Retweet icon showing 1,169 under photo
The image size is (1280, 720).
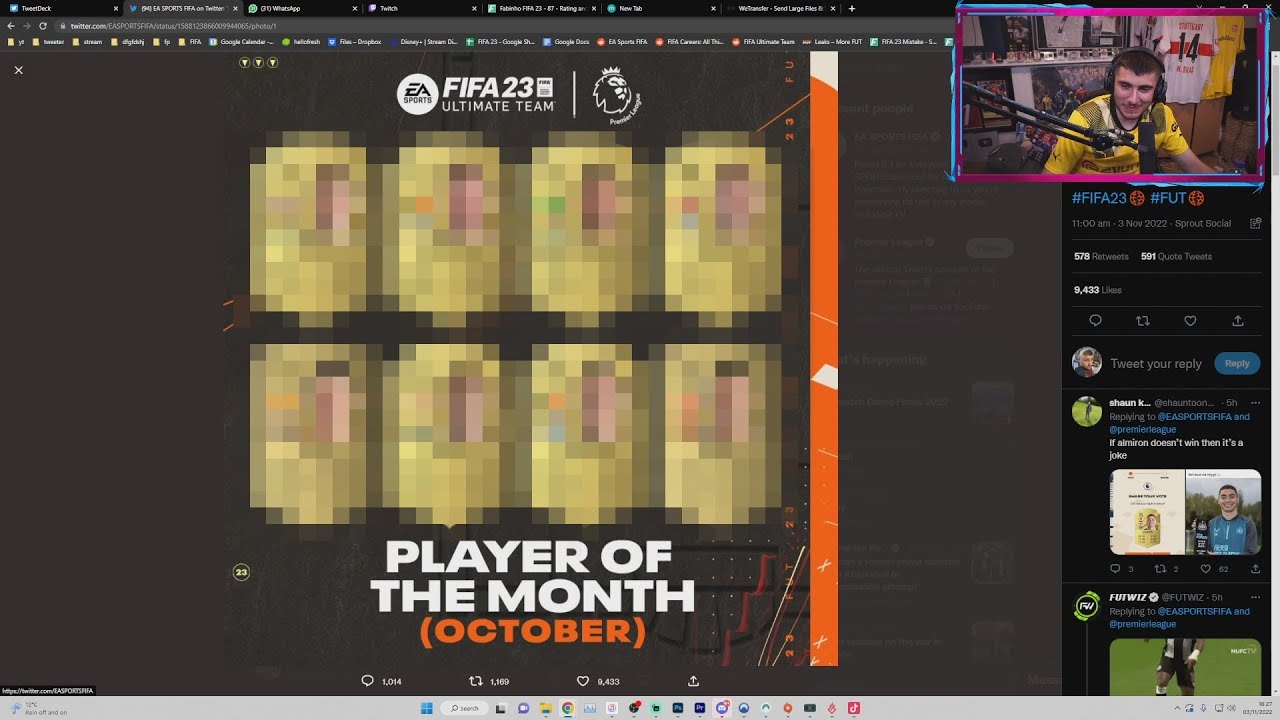(x=476, y=681)
